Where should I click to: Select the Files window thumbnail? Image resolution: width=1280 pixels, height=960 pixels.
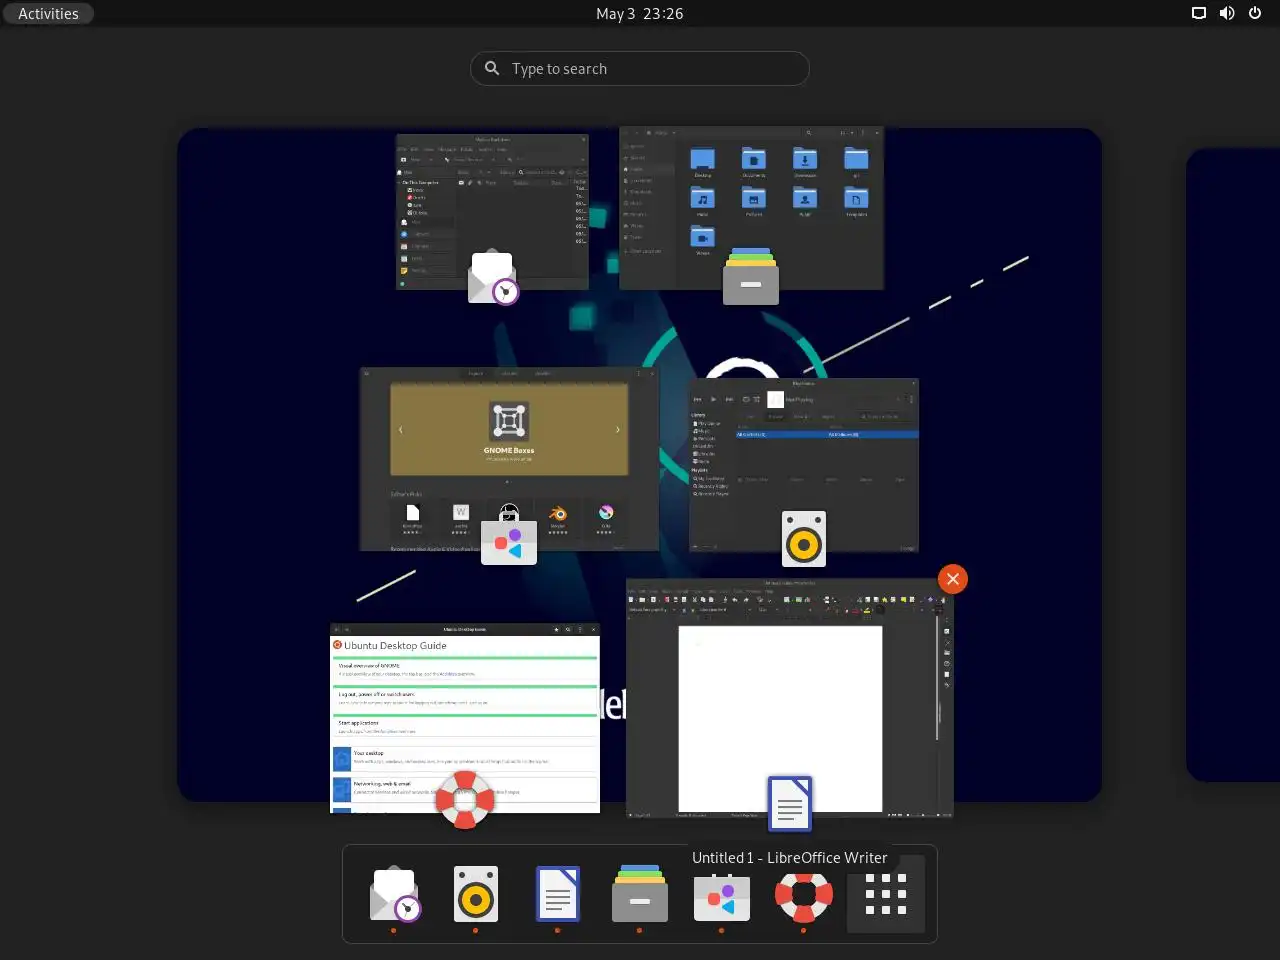coord(751,208)
